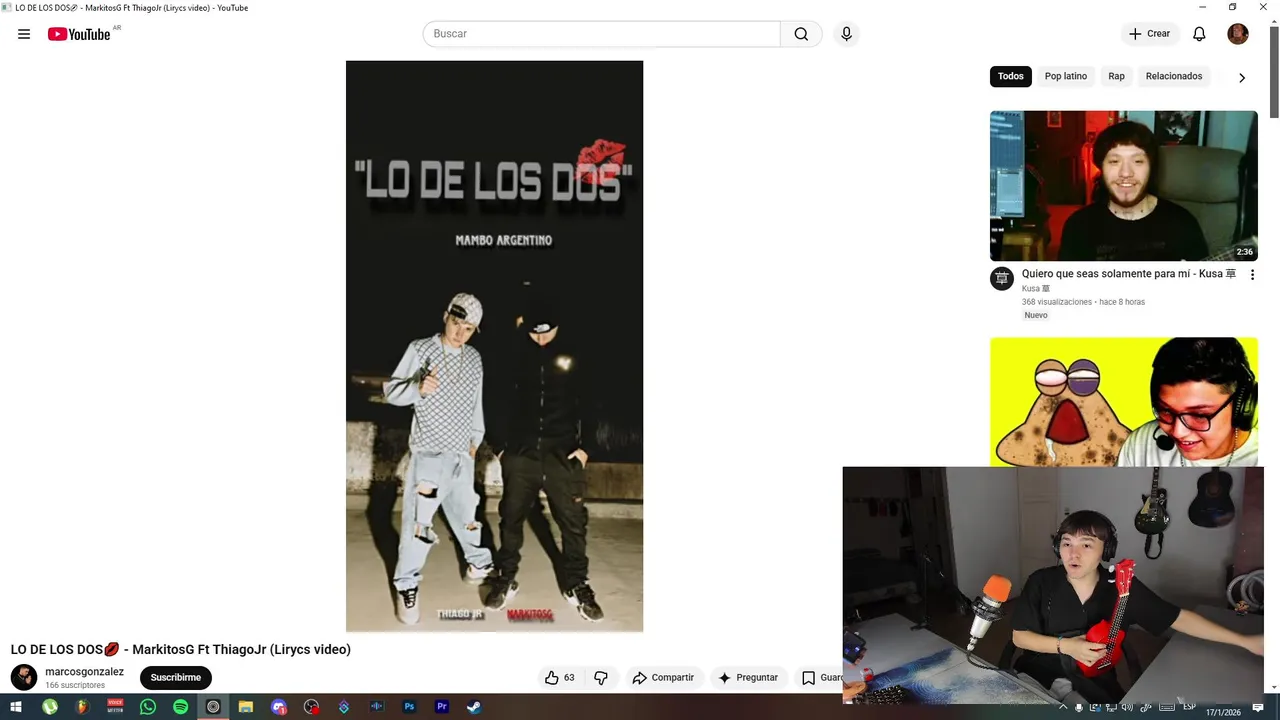Expand the hidden system tray icons
This screenshot has width=1280, height=720.
pyautogui.click(x=1063, y=707)
